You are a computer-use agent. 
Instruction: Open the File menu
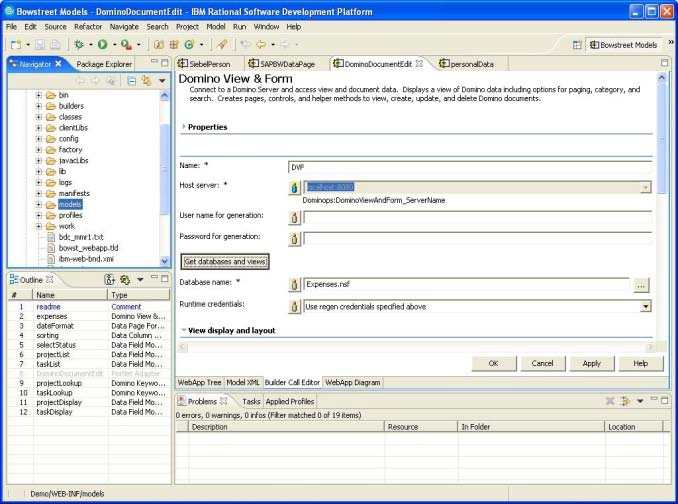(11, 27)
